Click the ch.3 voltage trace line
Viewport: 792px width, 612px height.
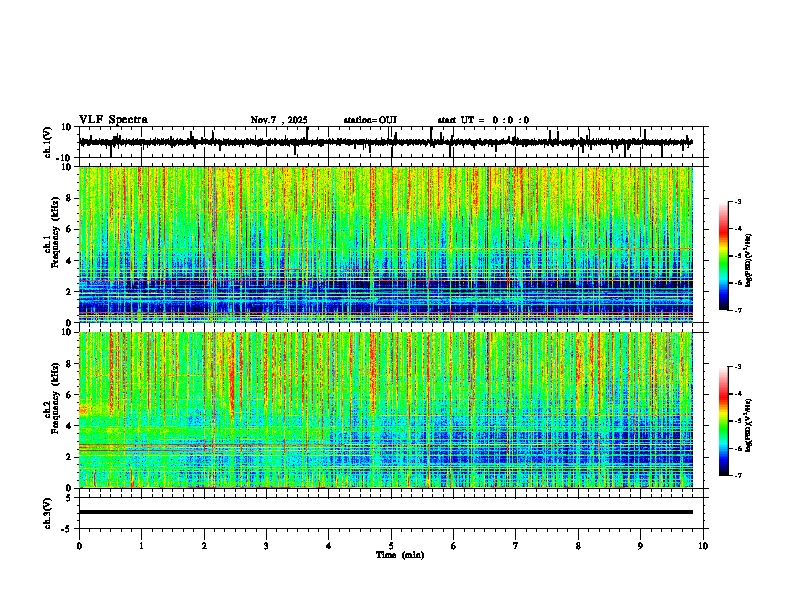point(386,512)
